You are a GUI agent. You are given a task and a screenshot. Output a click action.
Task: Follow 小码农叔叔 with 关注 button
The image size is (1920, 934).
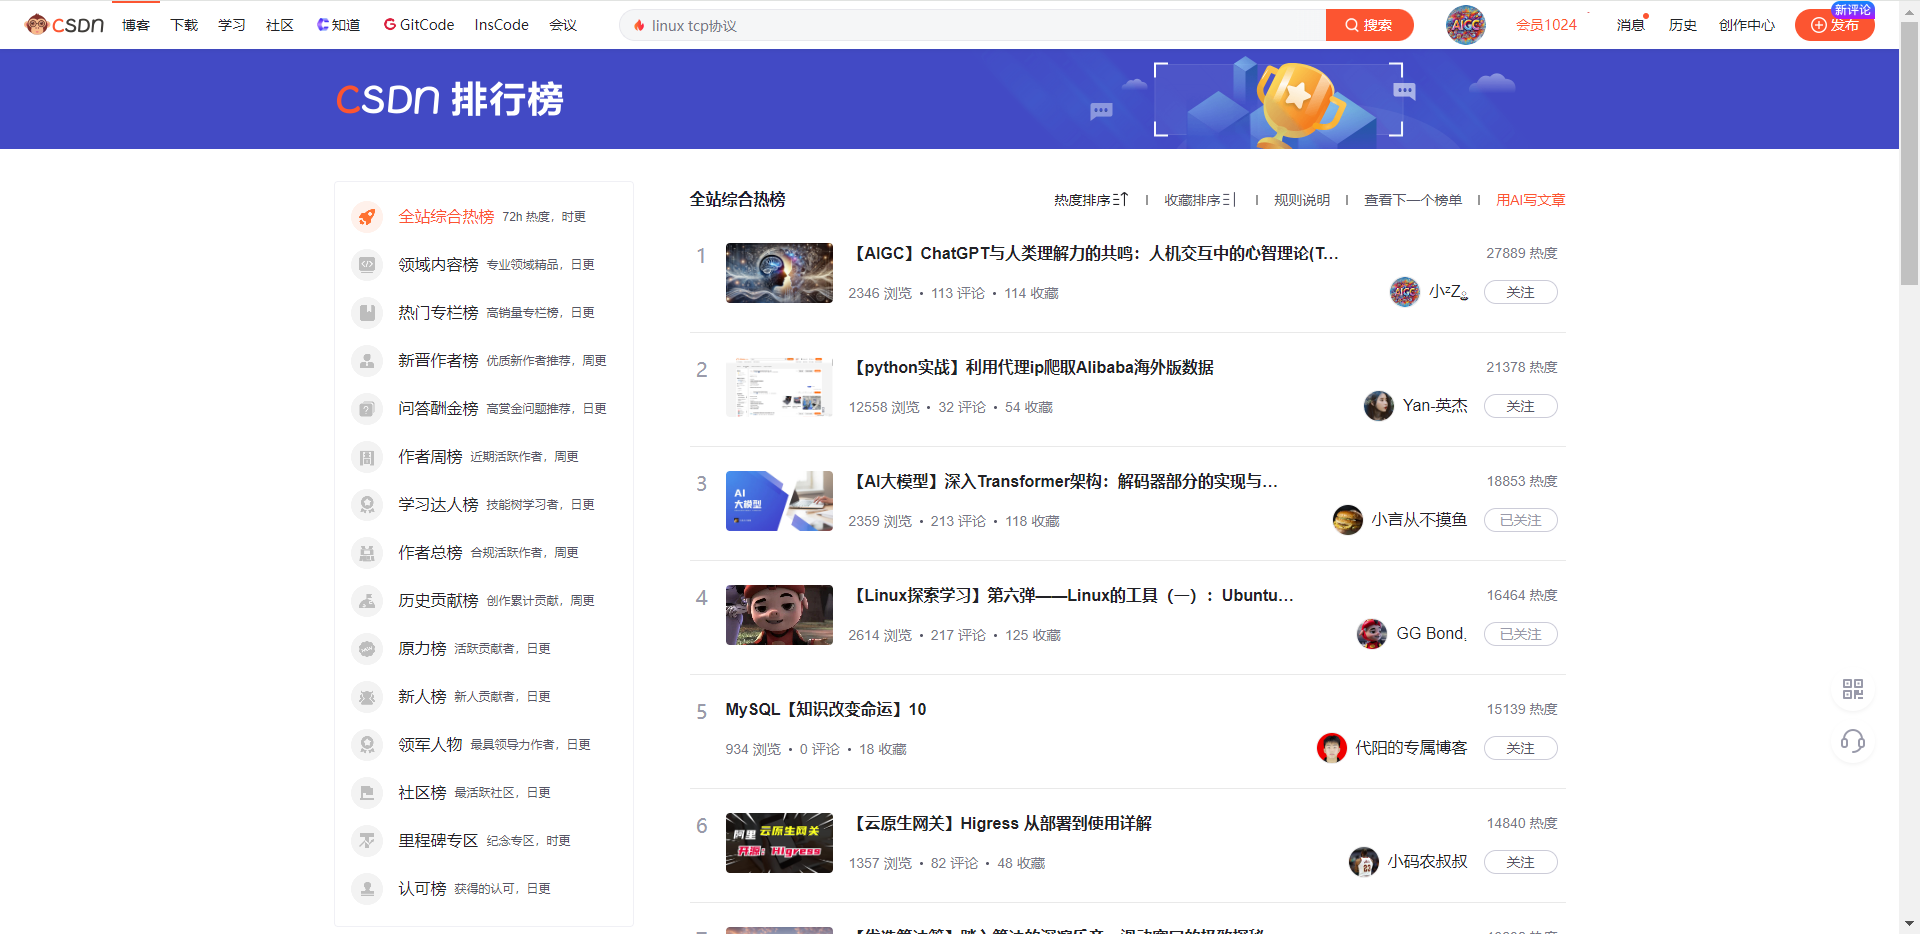(1520, 862)
